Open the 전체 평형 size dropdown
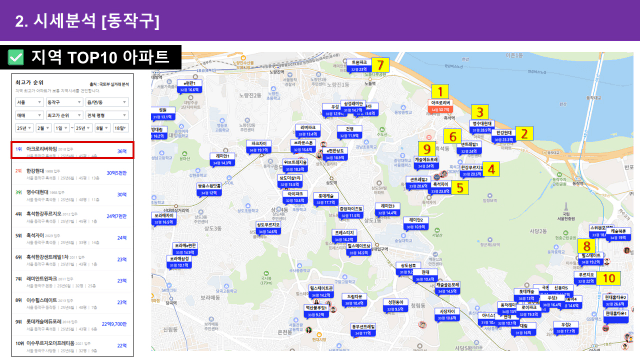The image size is (640, 360). click(x=107, y=116)
